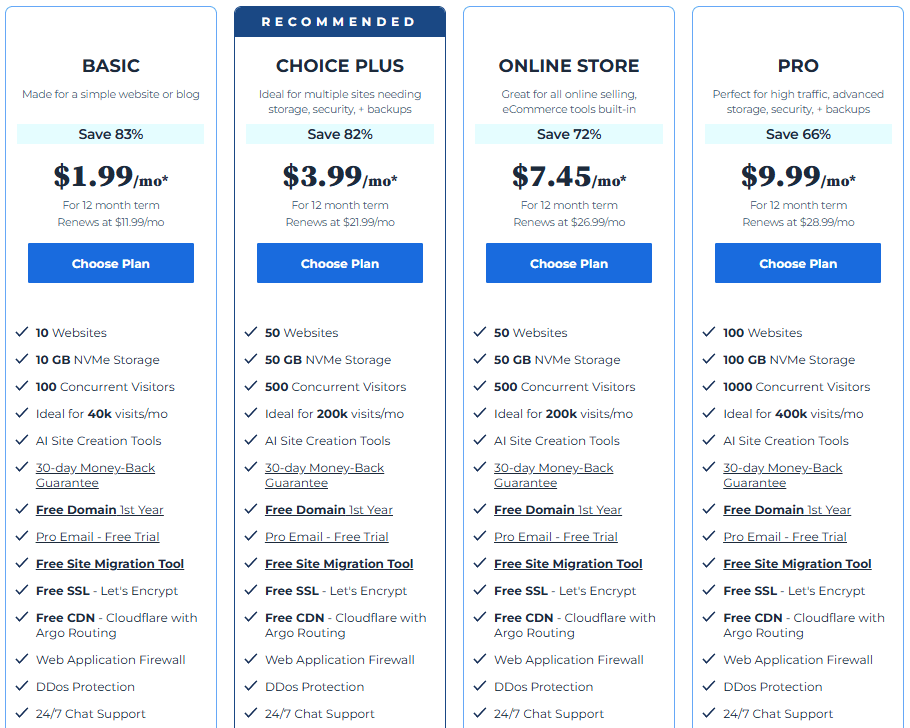This screenshot has height=728, width=910.
Task: Choose the Choice Plus plan
Action: point(339,263)
